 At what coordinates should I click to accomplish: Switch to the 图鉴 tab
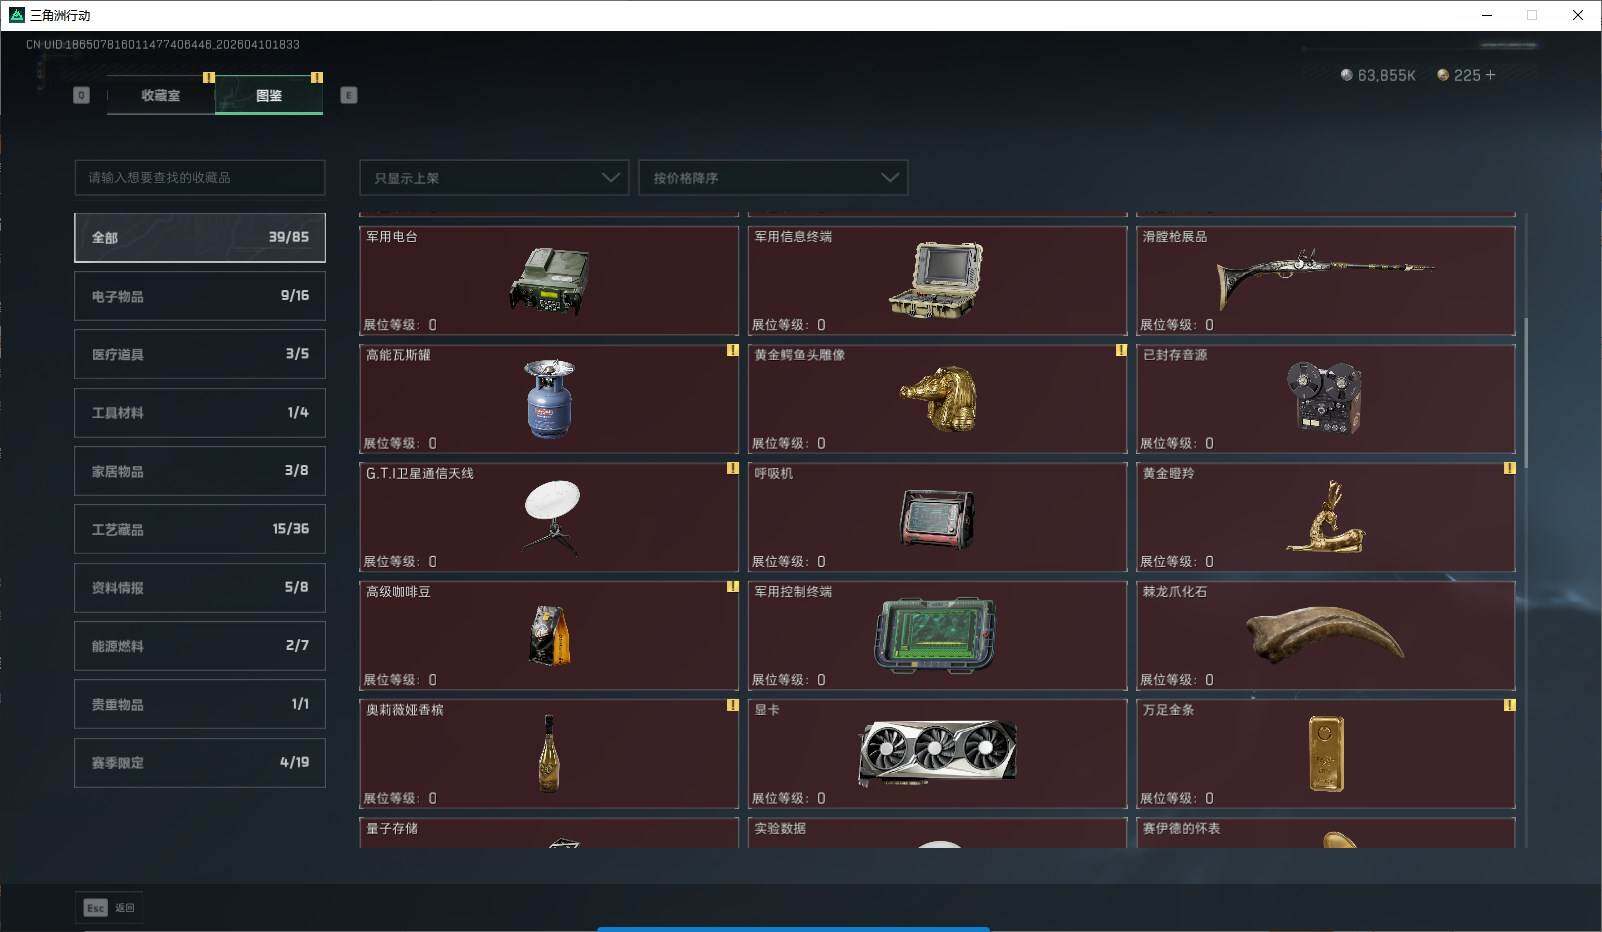270,96
